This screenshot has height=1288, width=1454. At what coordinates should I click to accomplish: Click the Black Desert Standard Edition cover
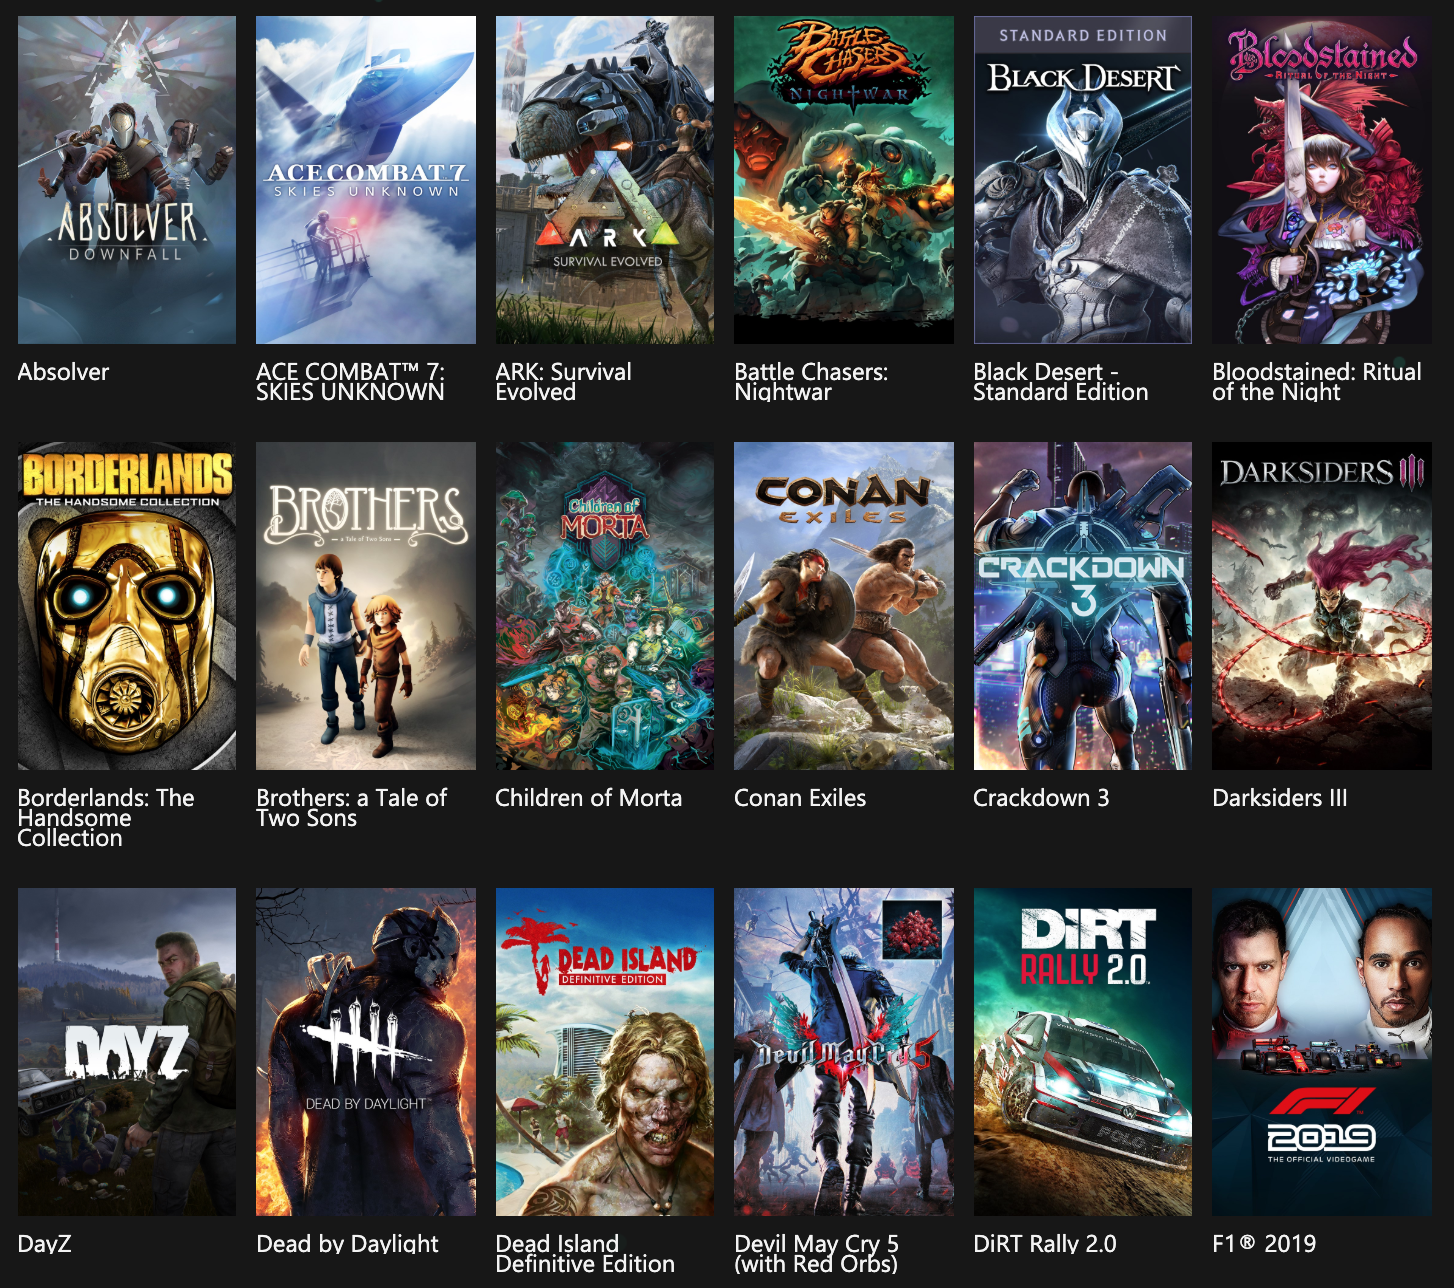pyautogui.click(x=1083, y=180)
